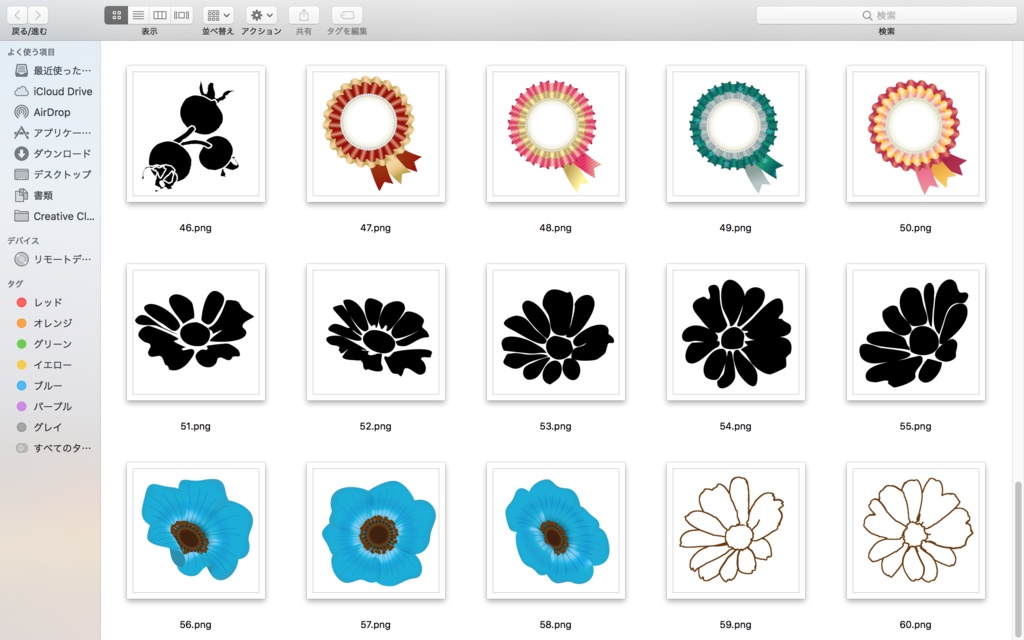The image size is (1024, 640).
Task: Click the 53.png file name
Action: 555,426
